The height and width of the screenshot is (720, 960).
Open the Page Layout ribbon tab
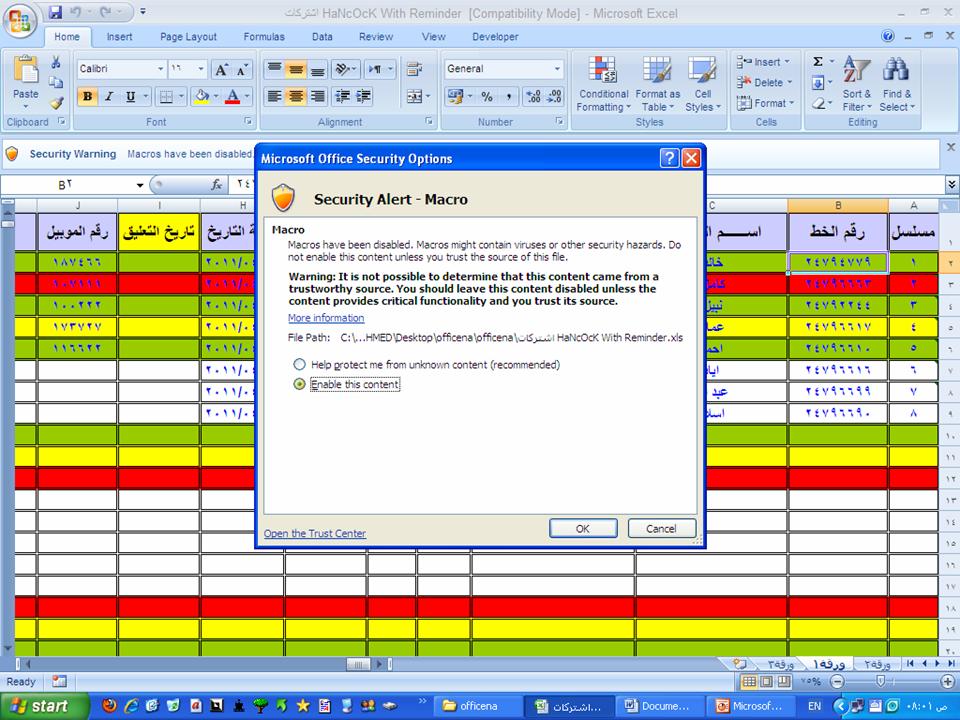click(x=189, y=37)
